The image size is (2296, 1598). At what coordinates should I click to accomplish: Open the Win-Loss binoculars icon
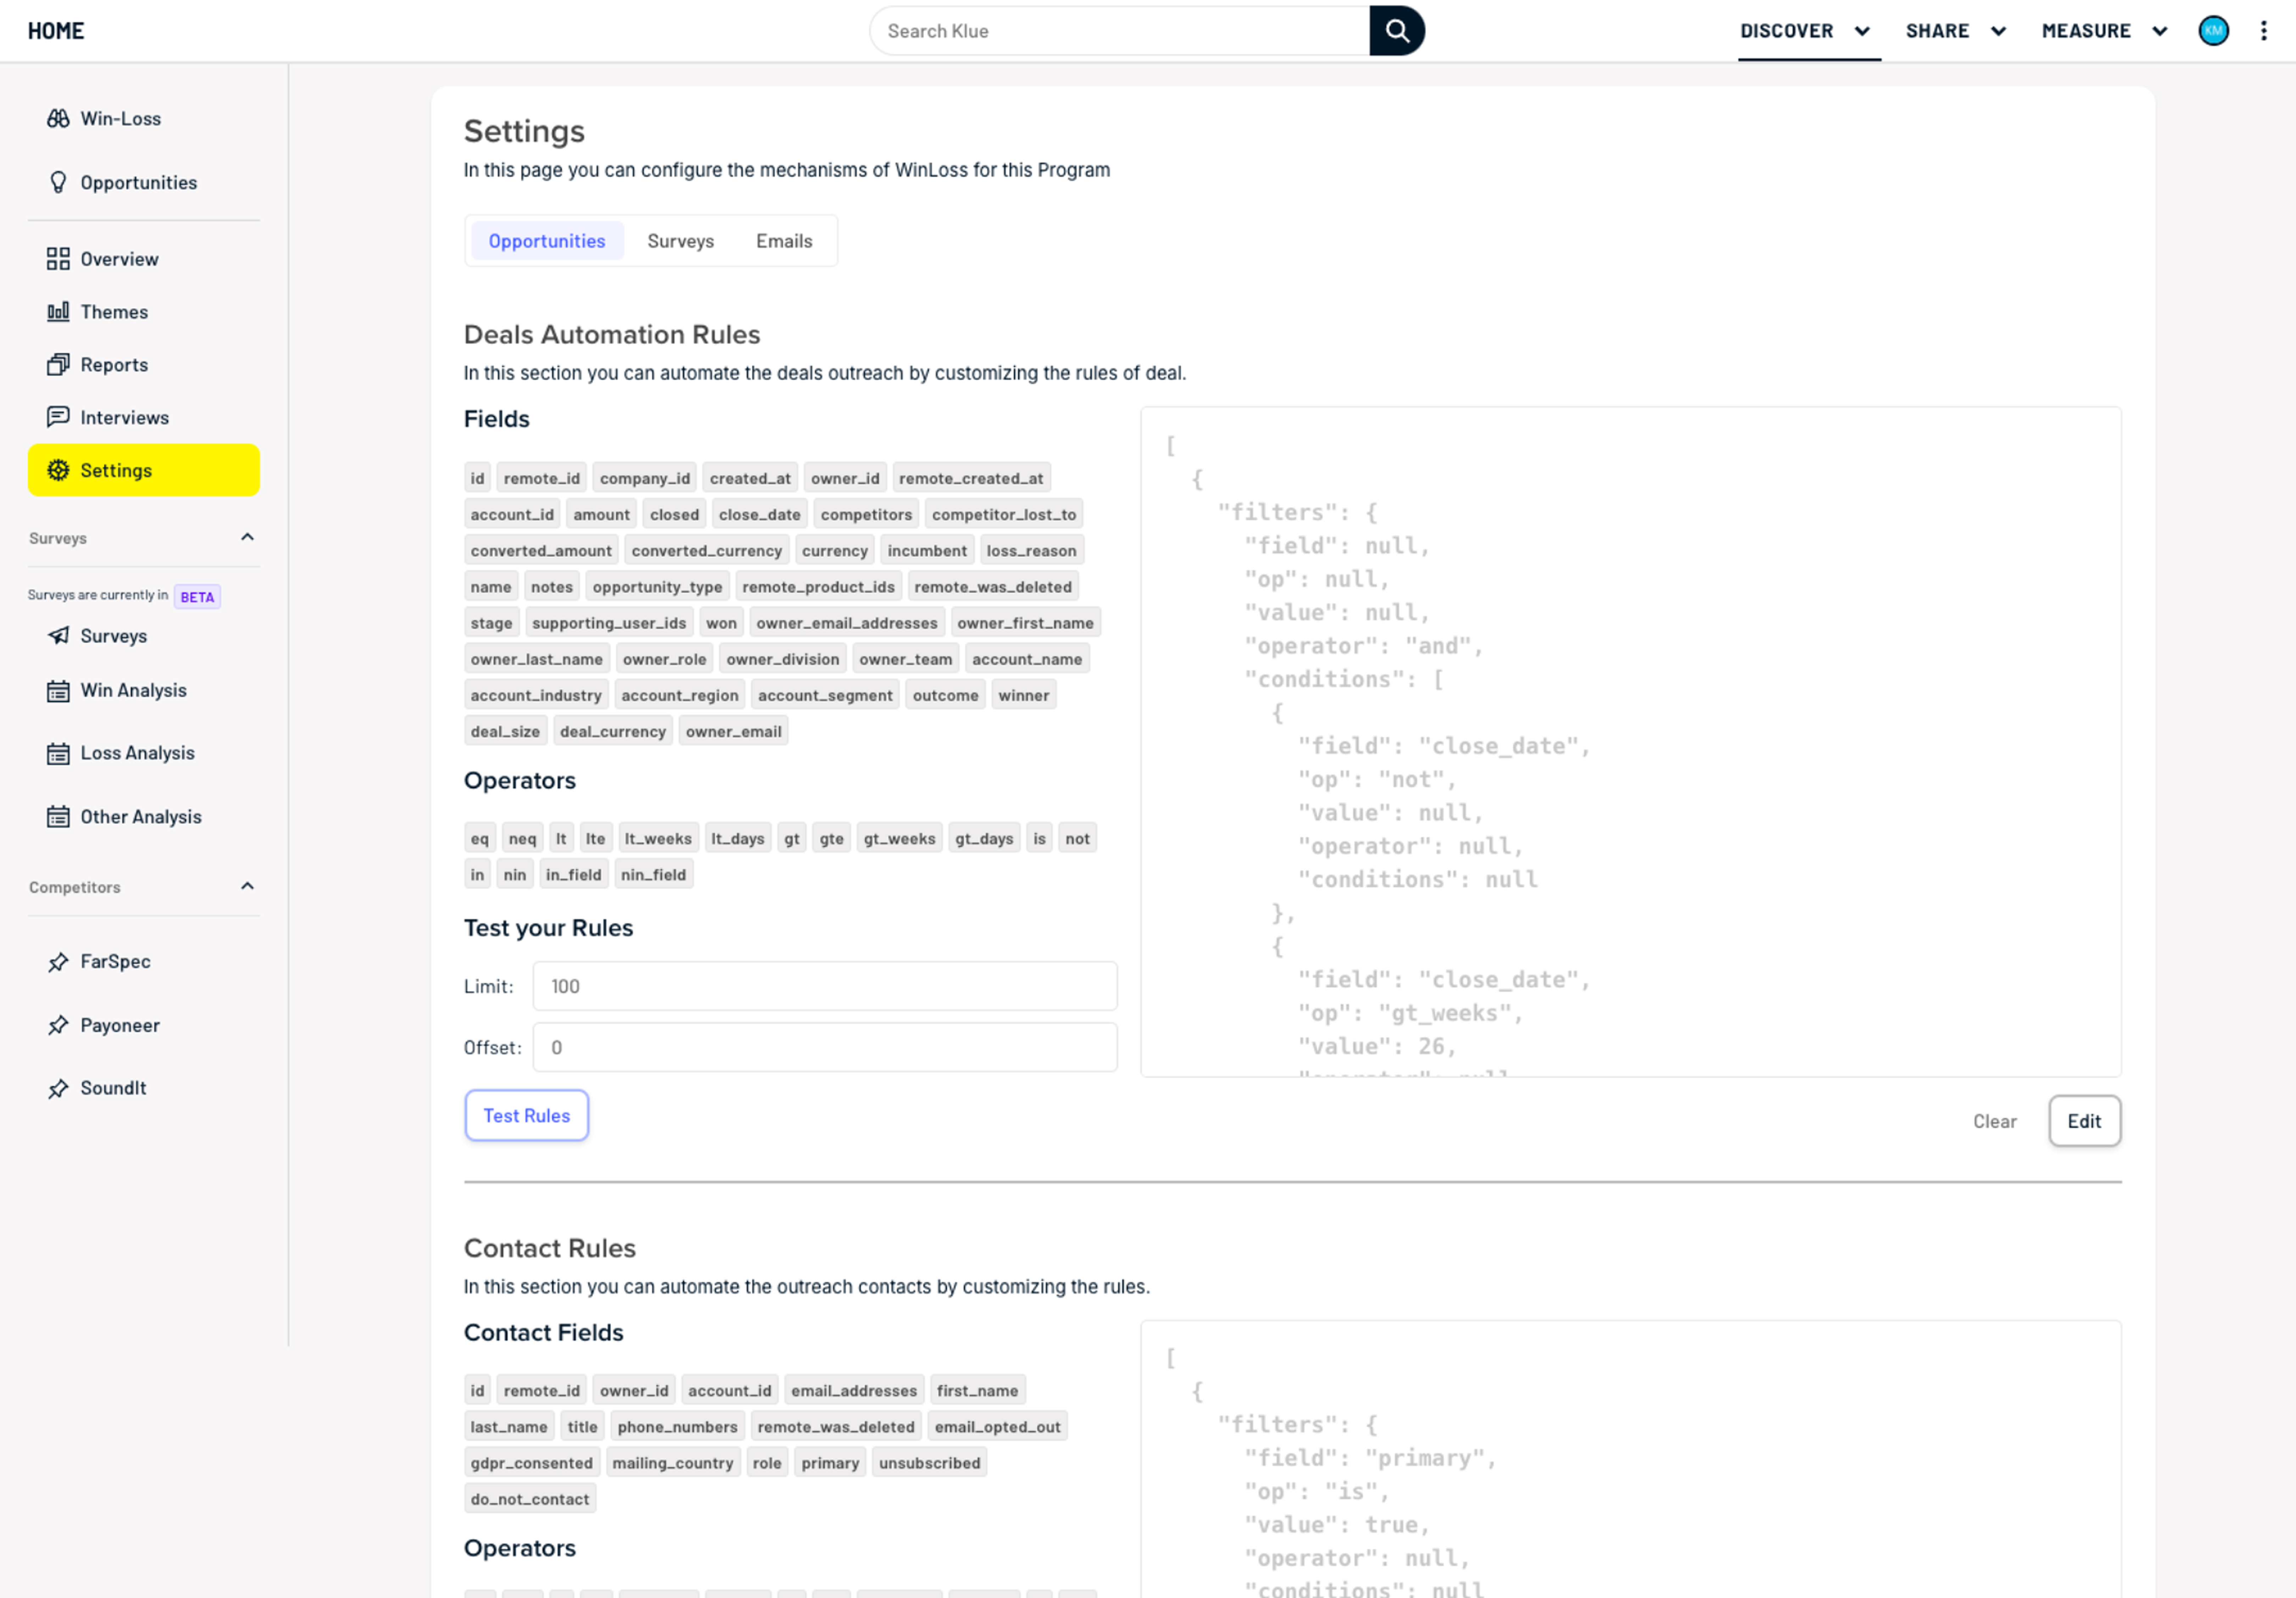tap(58, 118)
